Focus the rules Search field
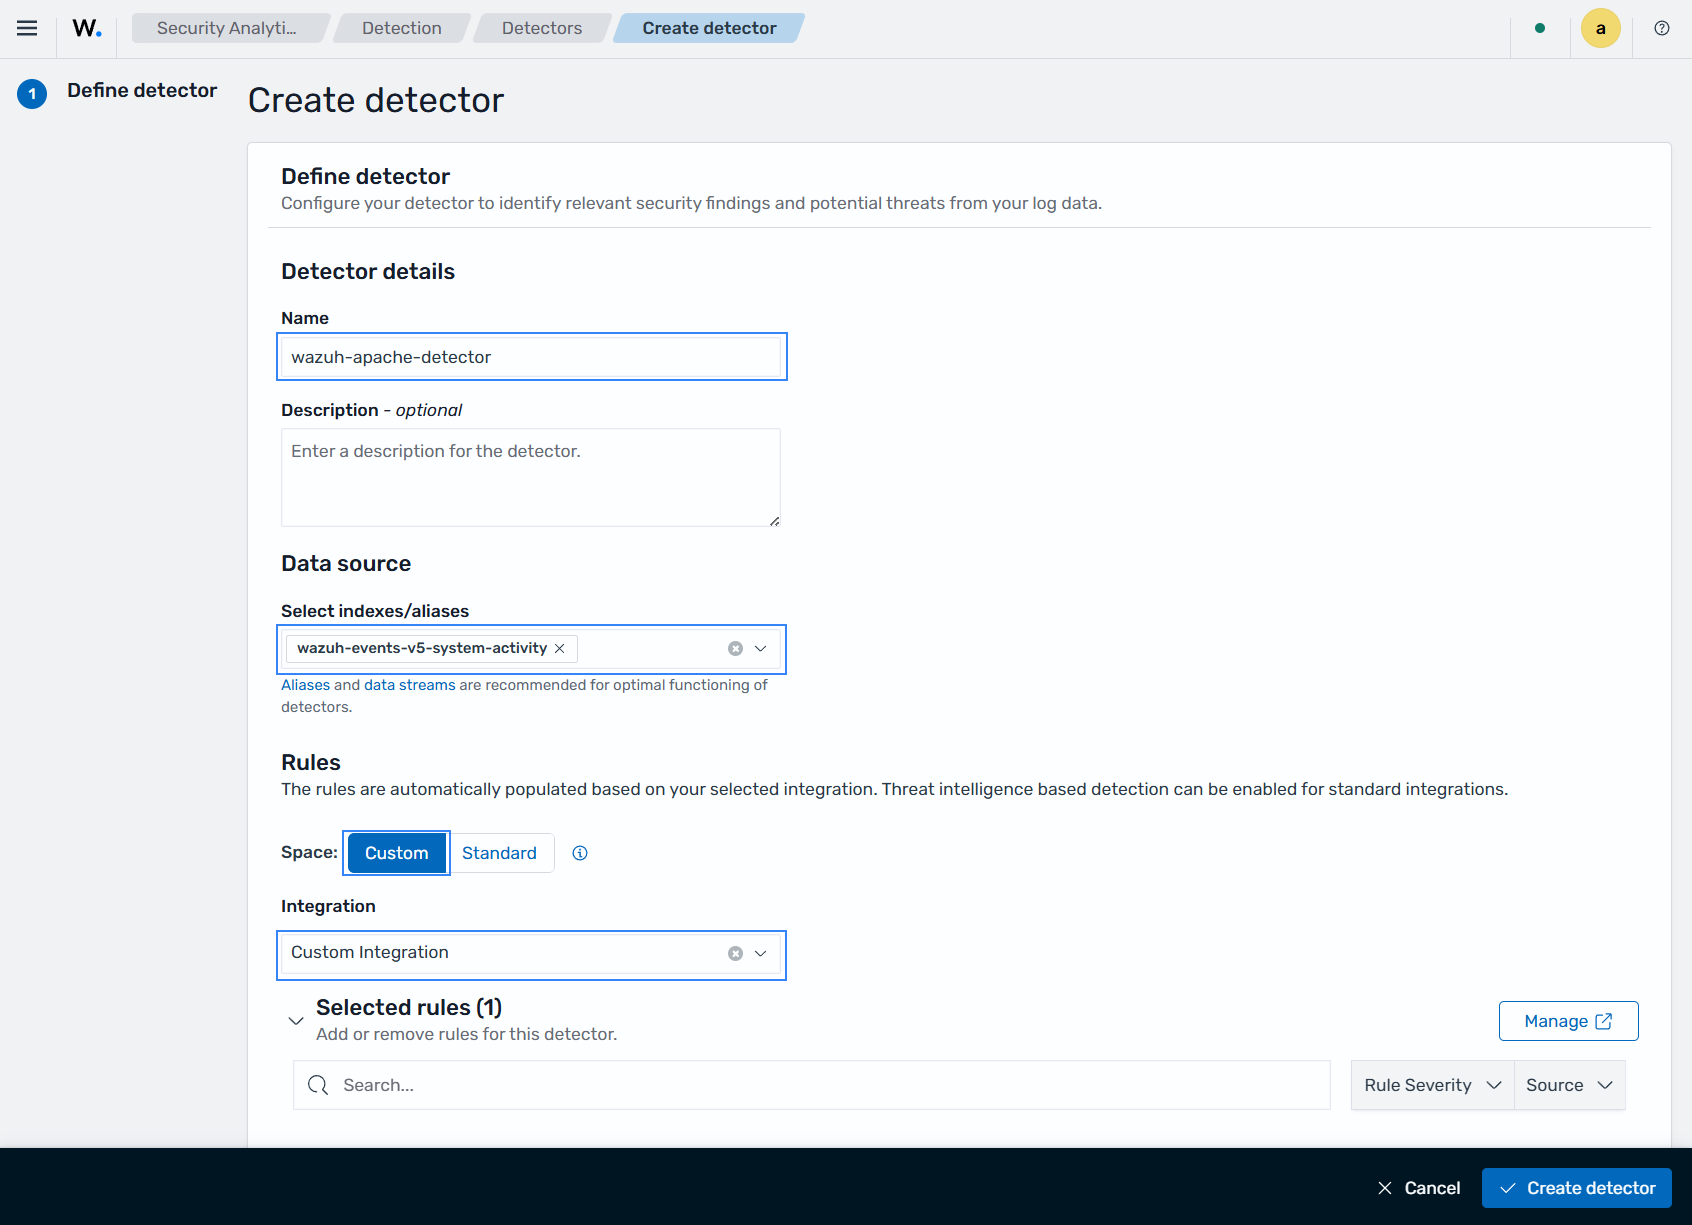The image size is (1692, 1225). pos(812,1085)
